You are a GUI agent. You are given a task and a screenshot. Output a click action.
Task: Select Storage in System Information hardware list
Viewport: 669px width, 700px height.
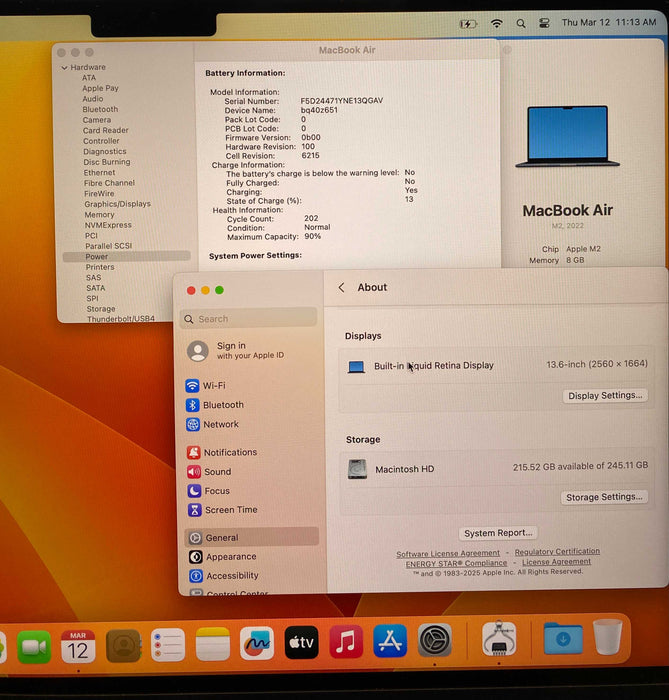pos(101,309)
